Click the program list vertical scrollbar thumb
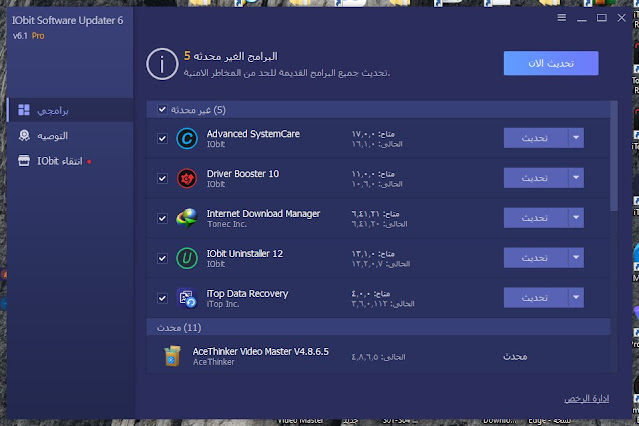The image size is (639, 426). point(614,157)
